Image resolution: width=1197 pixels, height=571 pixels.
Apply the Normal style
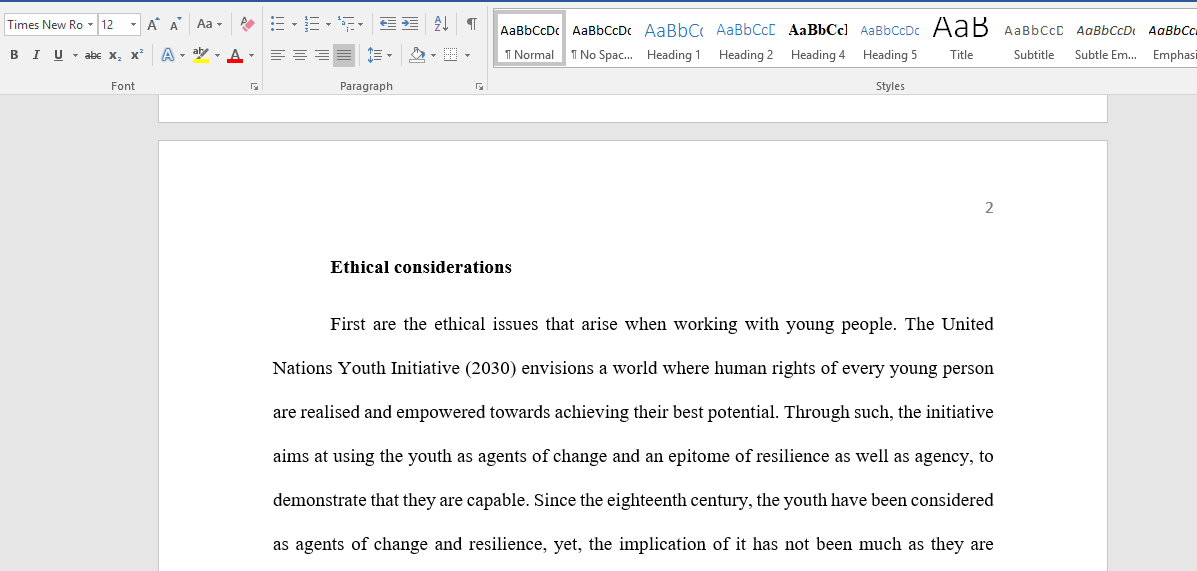530,38
